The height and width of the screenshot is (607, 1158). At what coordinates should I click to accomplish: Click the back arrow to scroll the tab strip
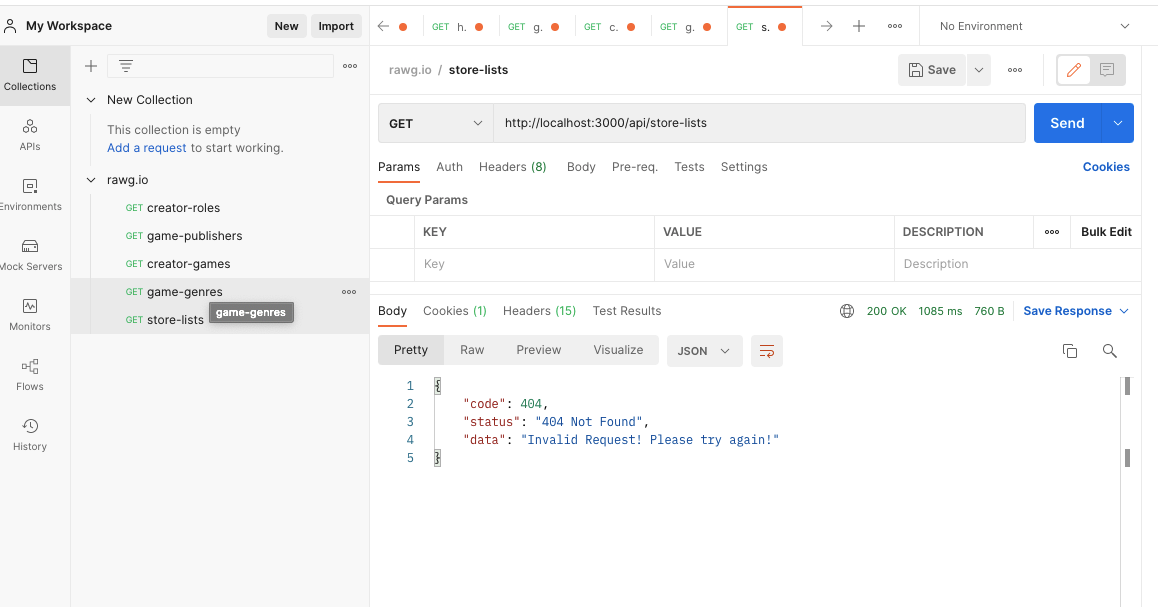coord(383,27)
